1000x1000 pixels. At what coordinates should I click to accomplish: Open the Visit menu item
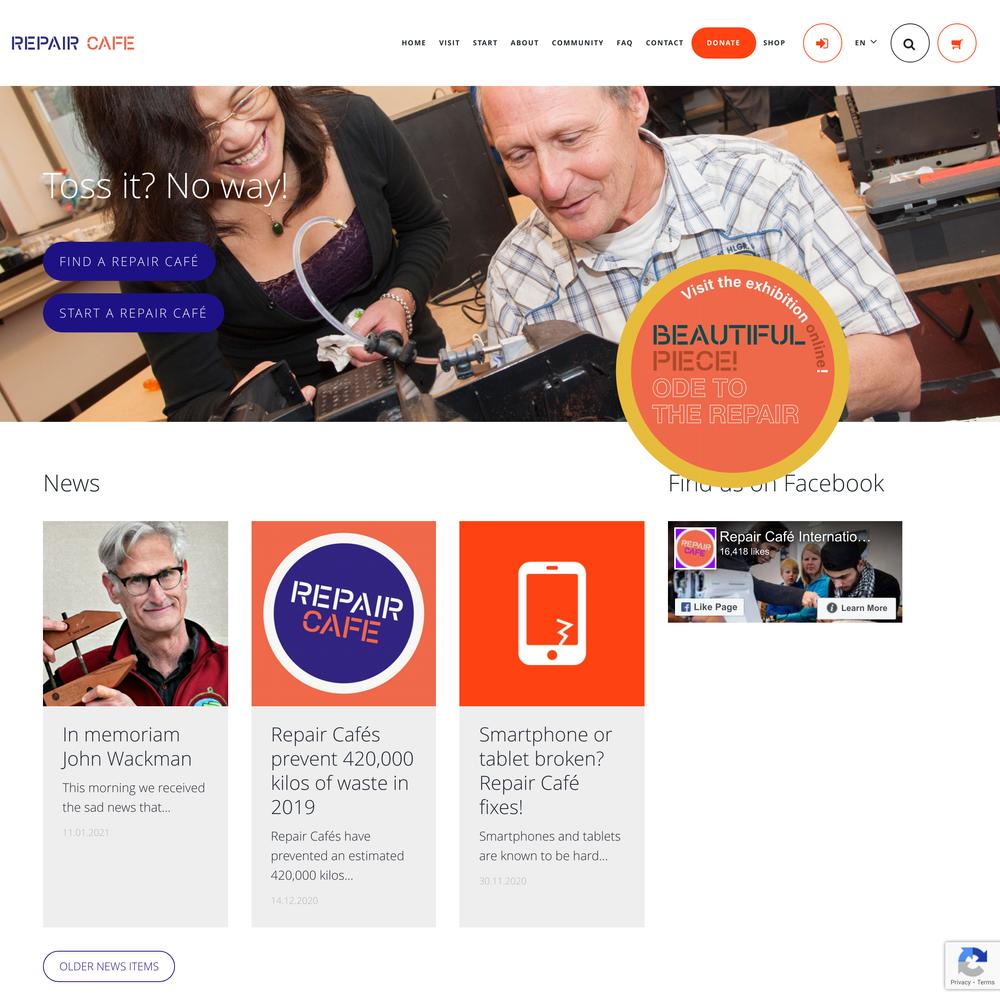tap(449, 43)
